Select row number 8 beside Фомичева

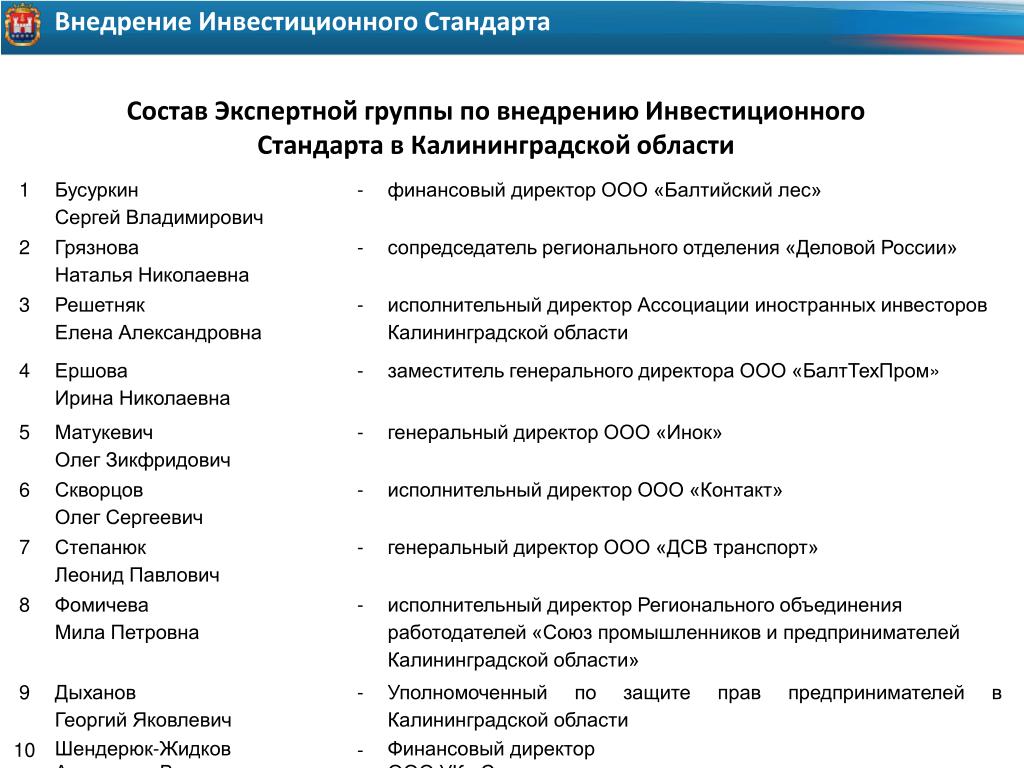(24, 605)
